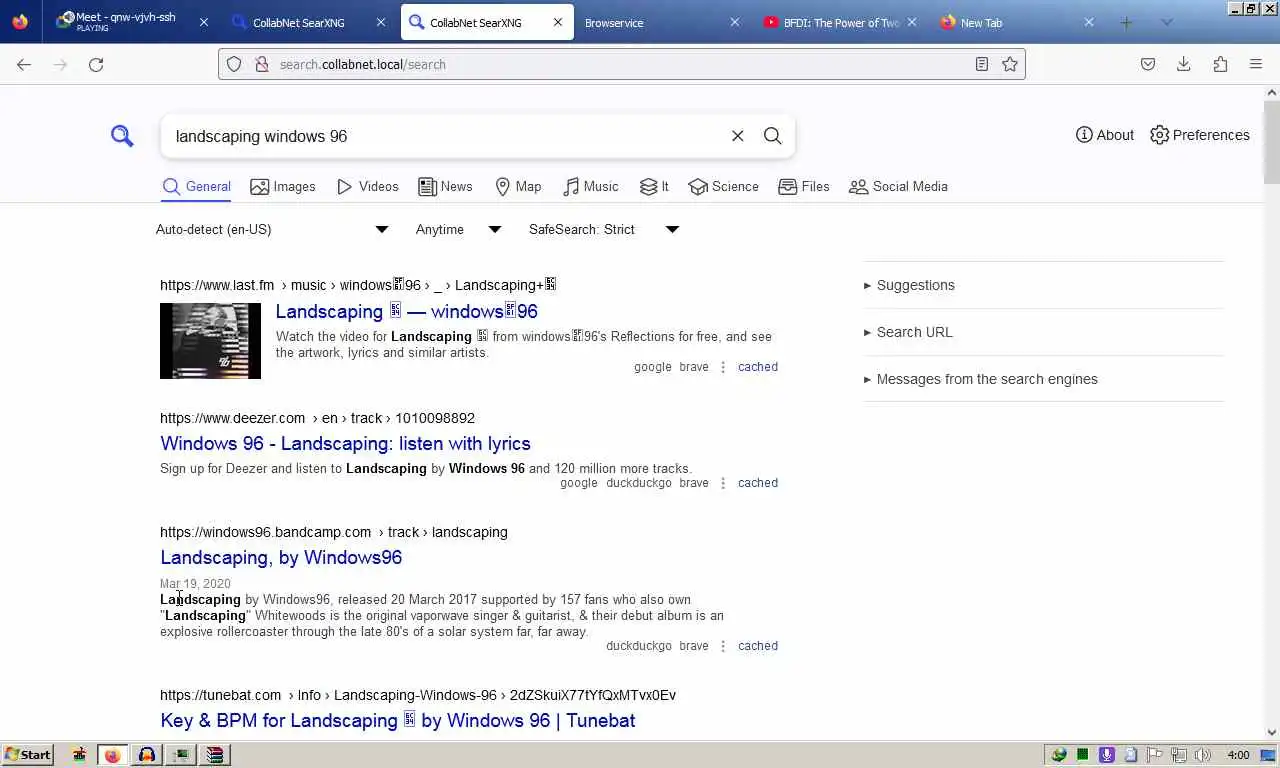Open the options menu dots for Deezer result
1280x768 pixels.
(723, 483)
